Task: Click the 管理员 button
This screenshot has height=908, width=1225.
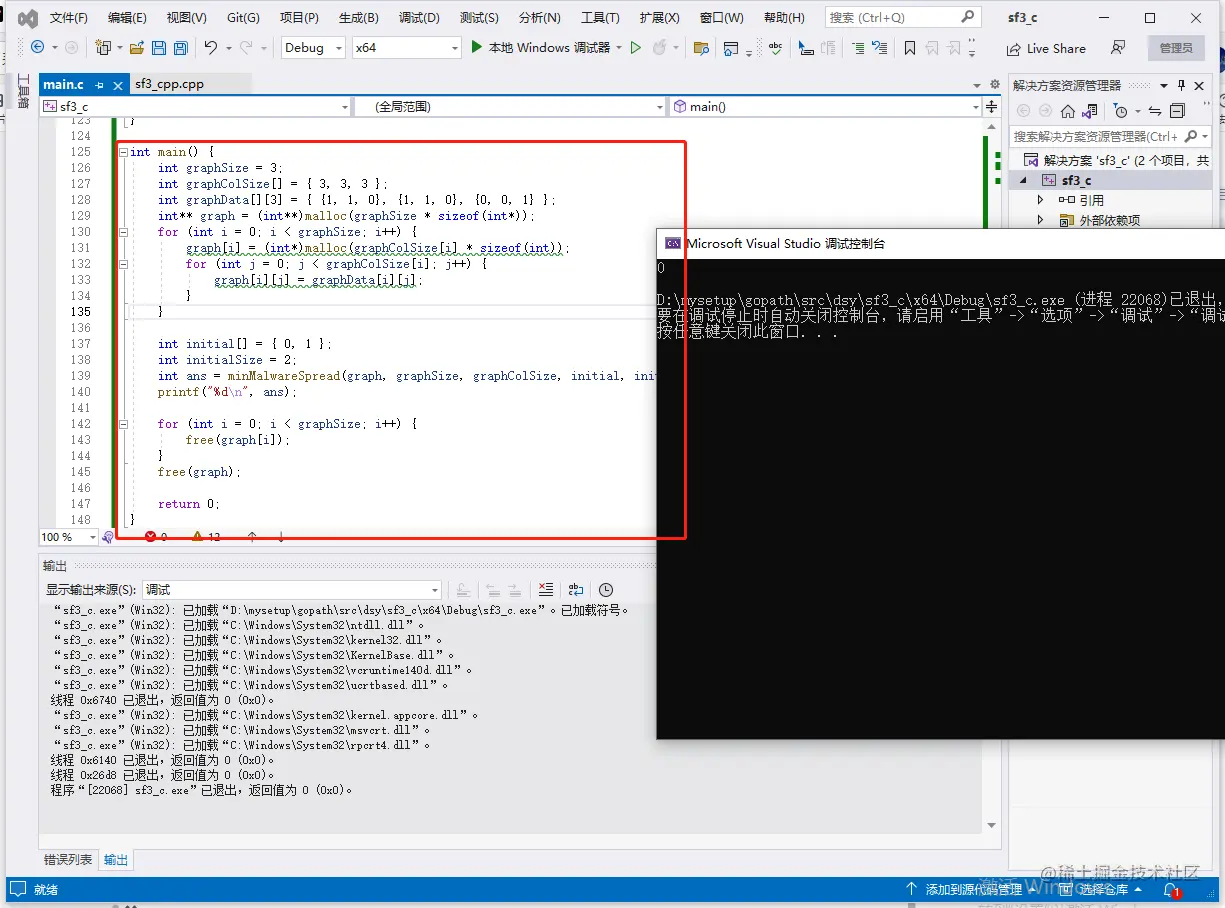Action: coord(1176,48)
